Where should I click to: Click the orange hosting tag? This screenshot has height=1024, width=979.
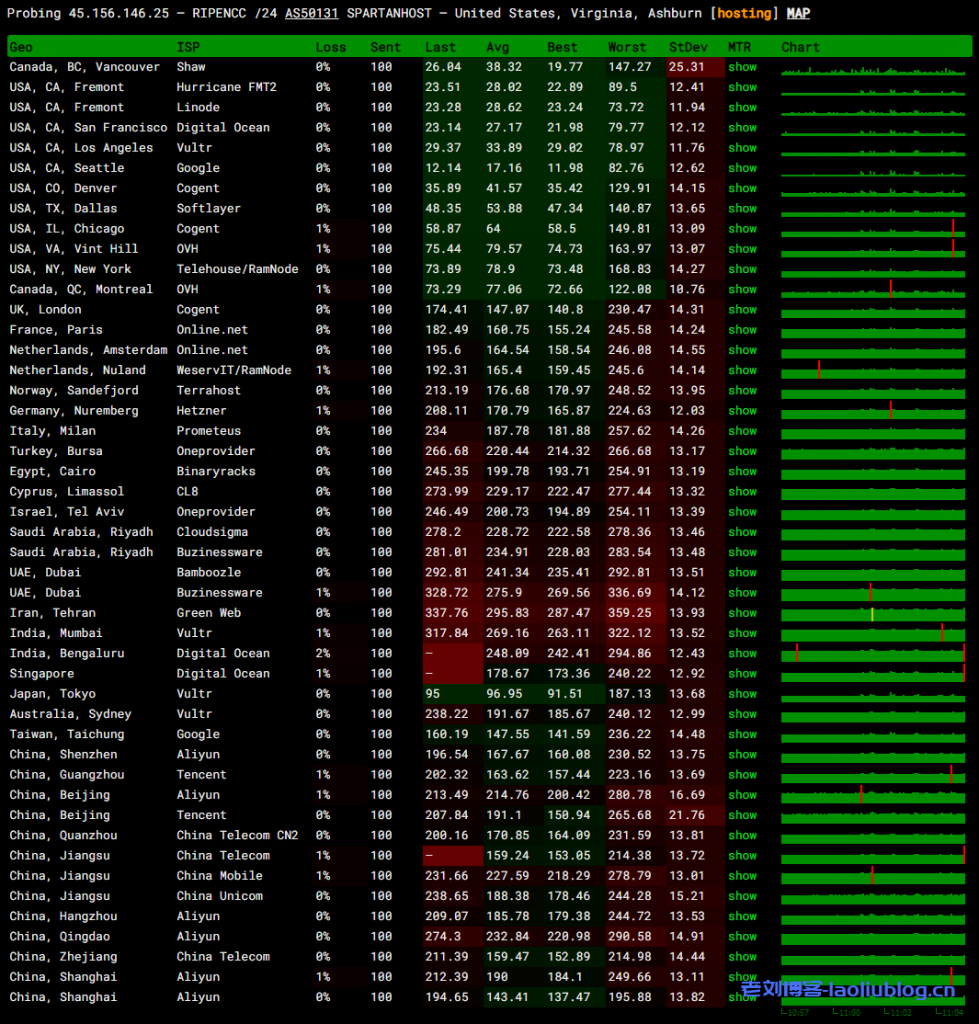pos(744,14)
